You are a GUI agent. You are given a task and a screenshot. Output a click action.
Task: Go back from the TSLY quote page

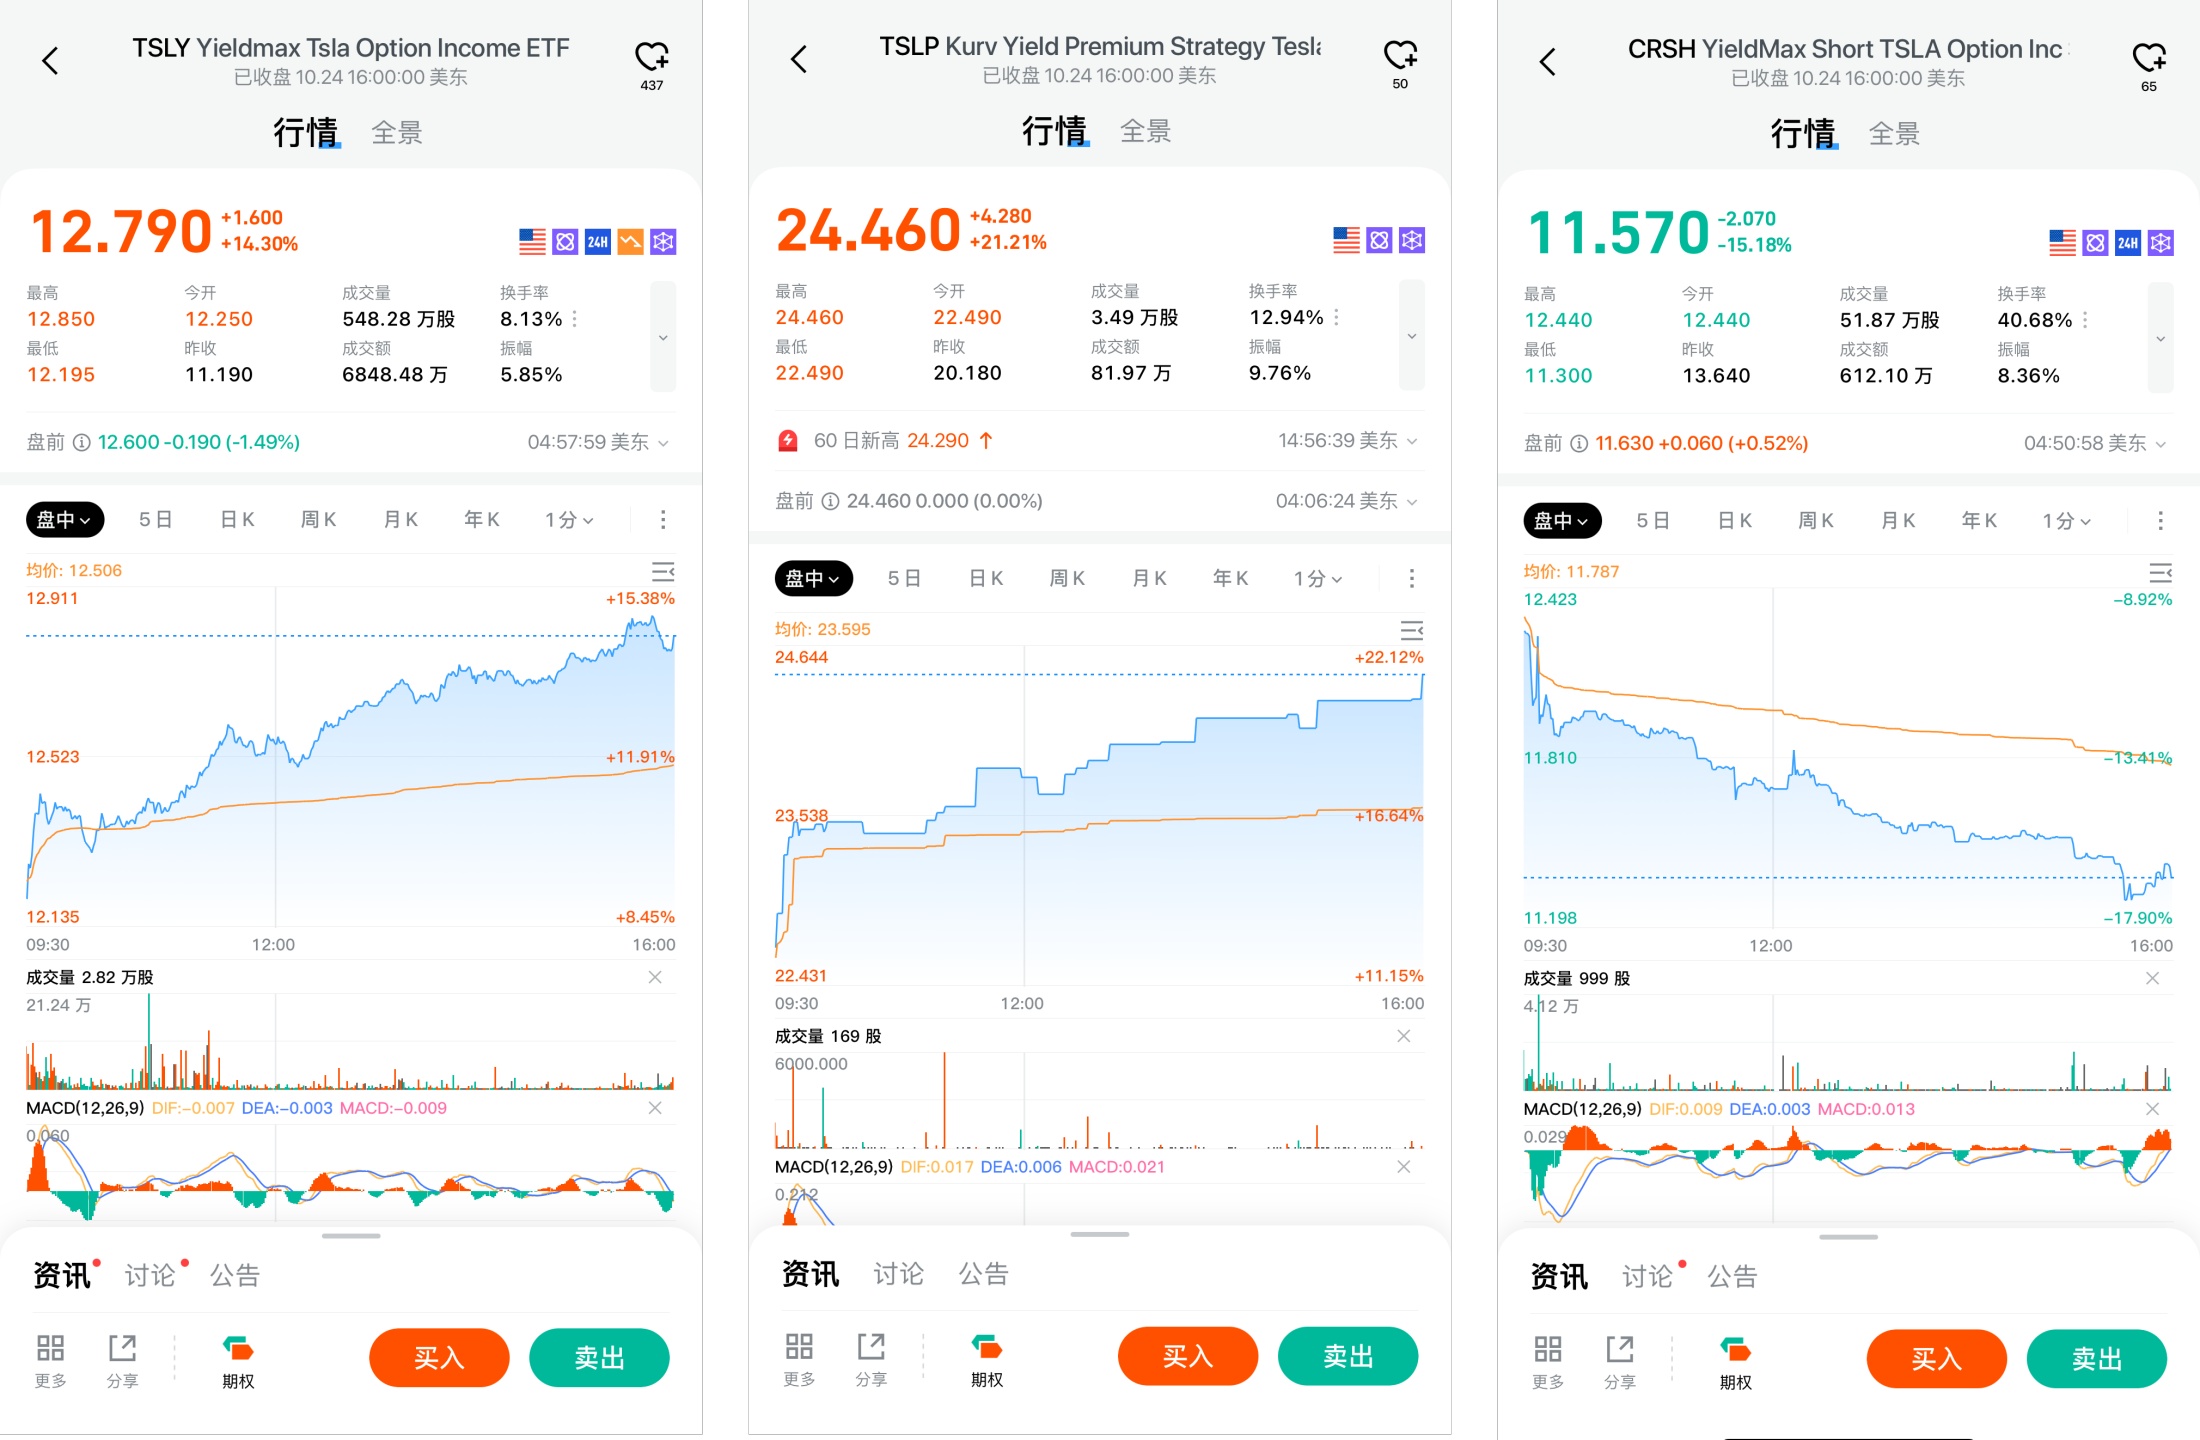click(50, 61)
